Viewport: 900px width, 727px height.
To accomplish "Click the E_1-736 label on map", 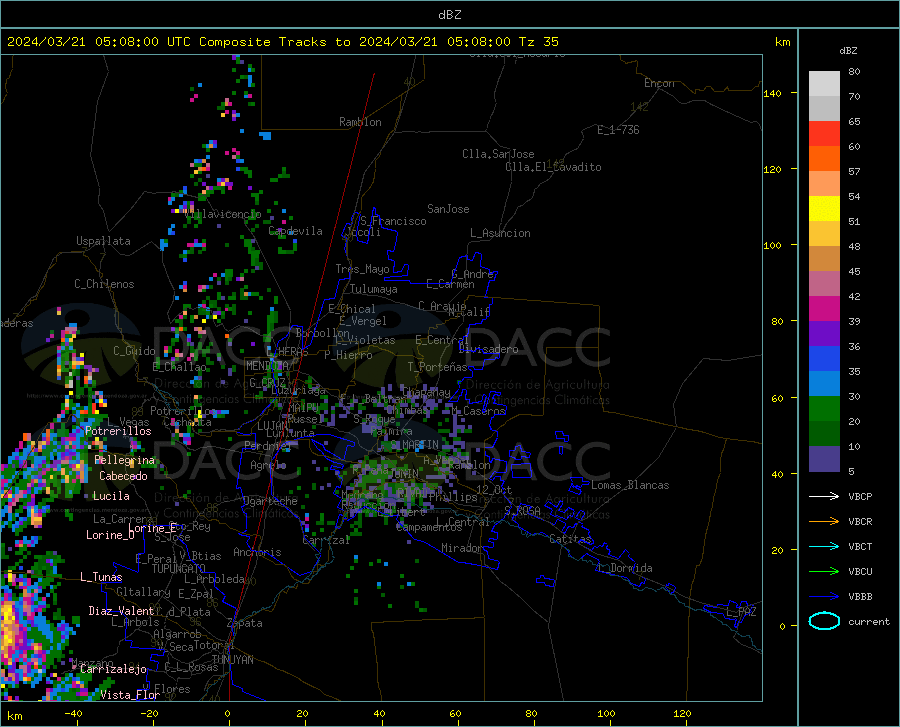I will (618, 130).
